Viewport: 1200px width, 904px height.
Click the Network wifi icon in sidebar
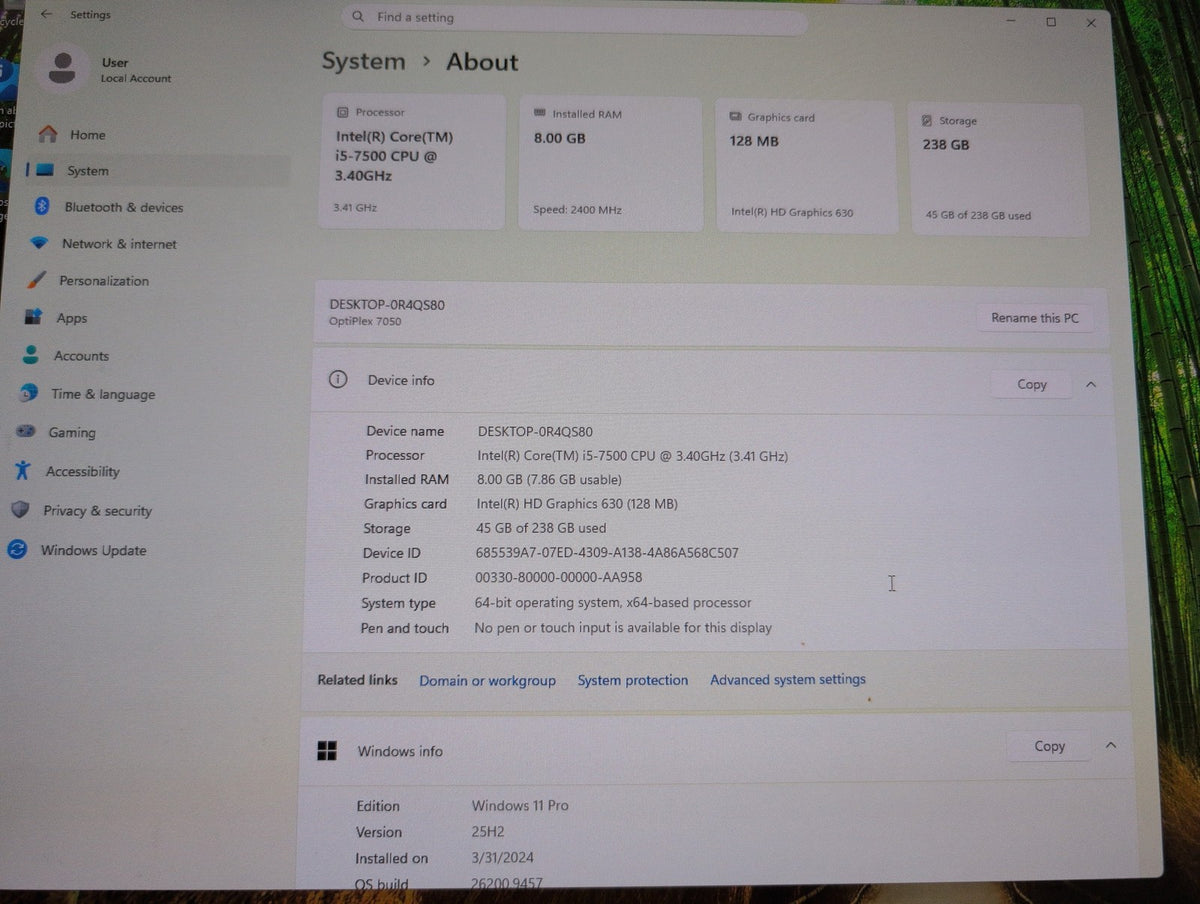pyautogui.click(x=39, y=243)
